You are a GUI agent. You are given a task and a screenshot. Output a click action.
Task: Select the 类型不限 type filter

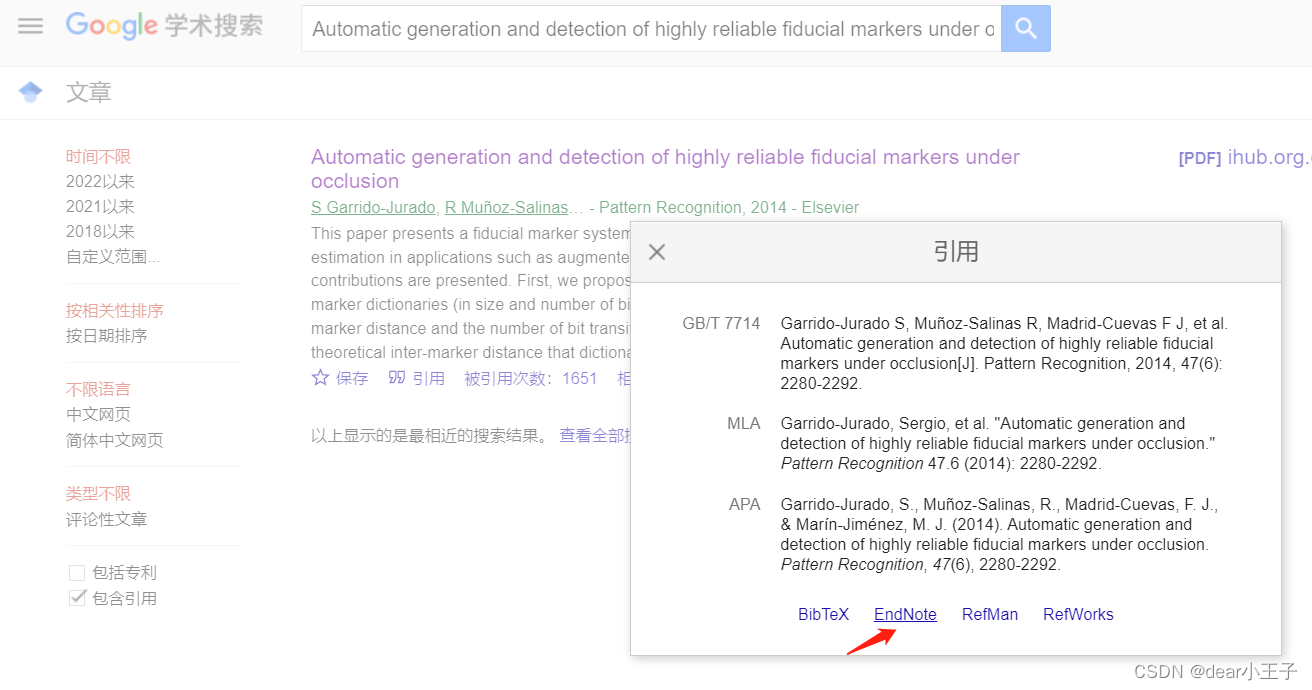tap(98, 494)
